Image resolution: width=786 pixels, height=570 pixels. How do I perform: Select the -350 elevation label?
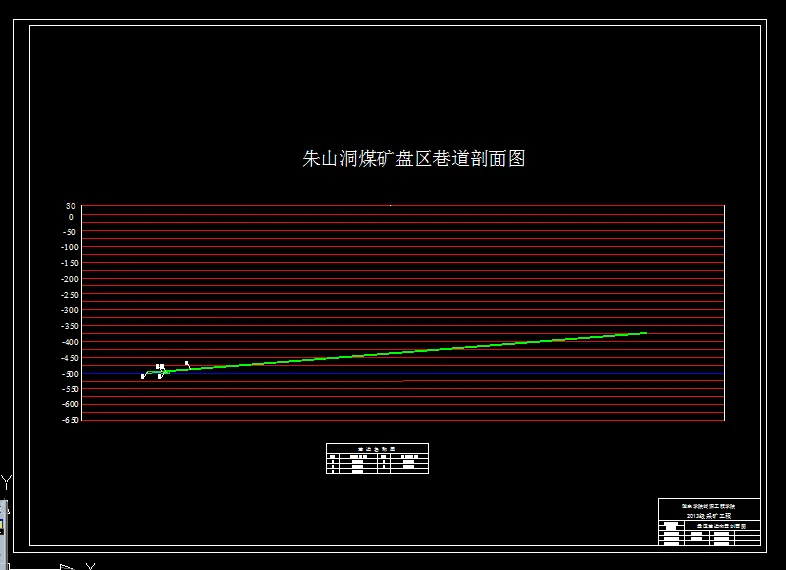pos(70,326)
